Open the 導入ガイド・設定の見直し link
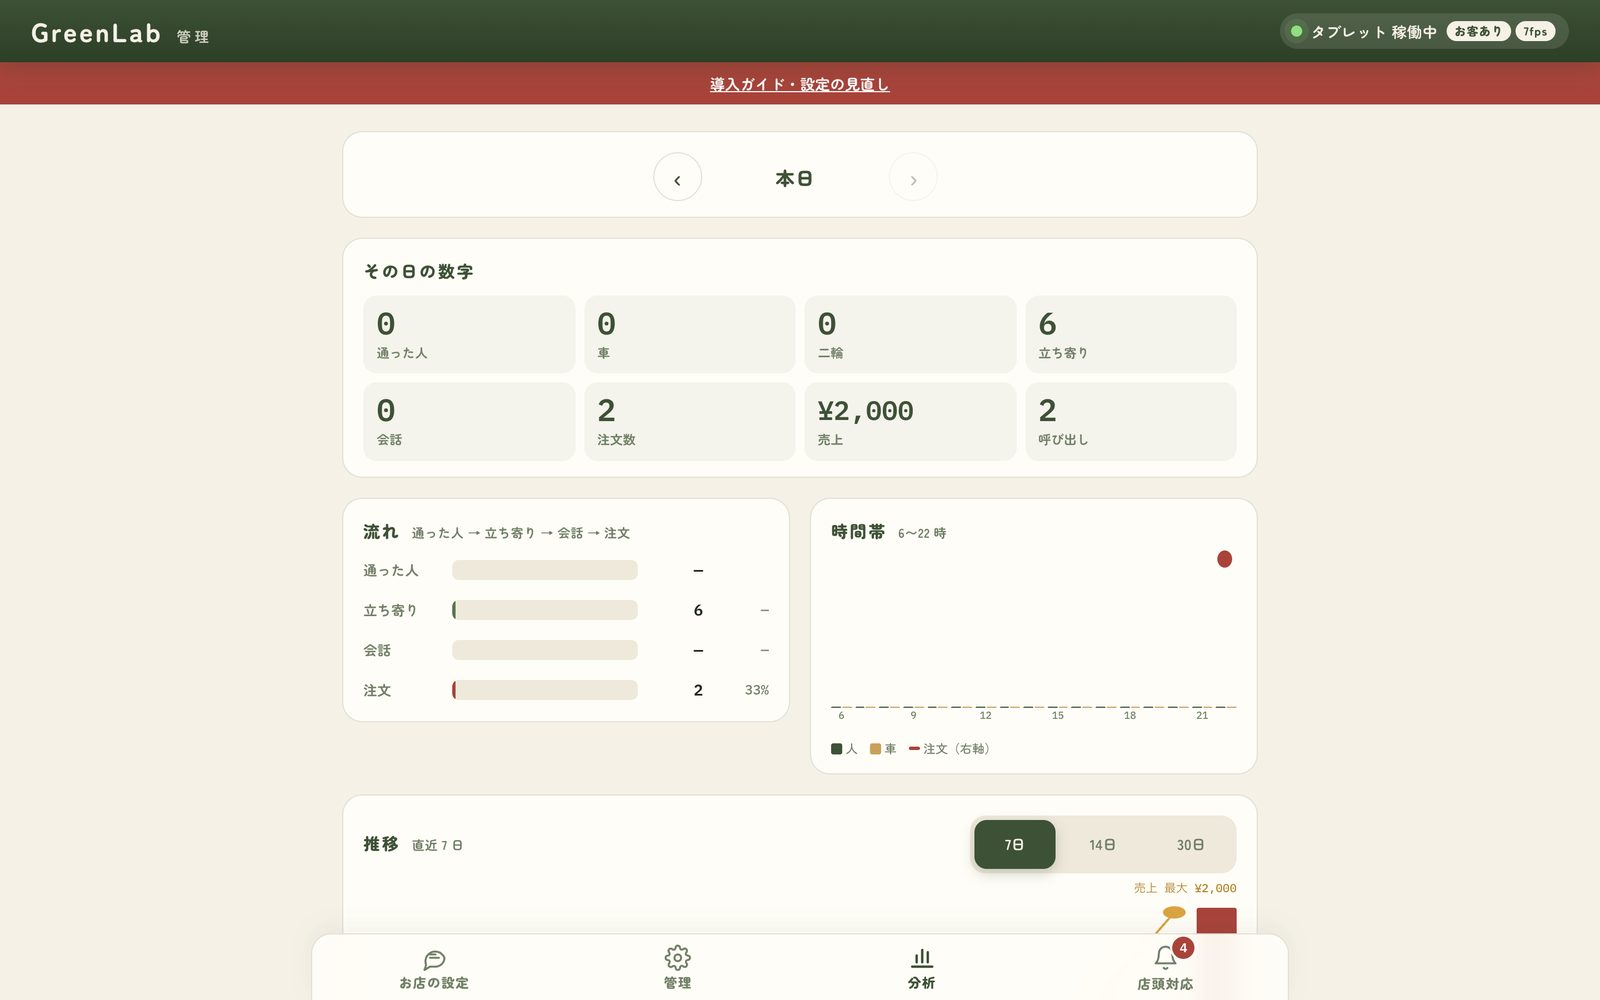The height and width of the screenshot is (1000, 1600). click(800, 84)
